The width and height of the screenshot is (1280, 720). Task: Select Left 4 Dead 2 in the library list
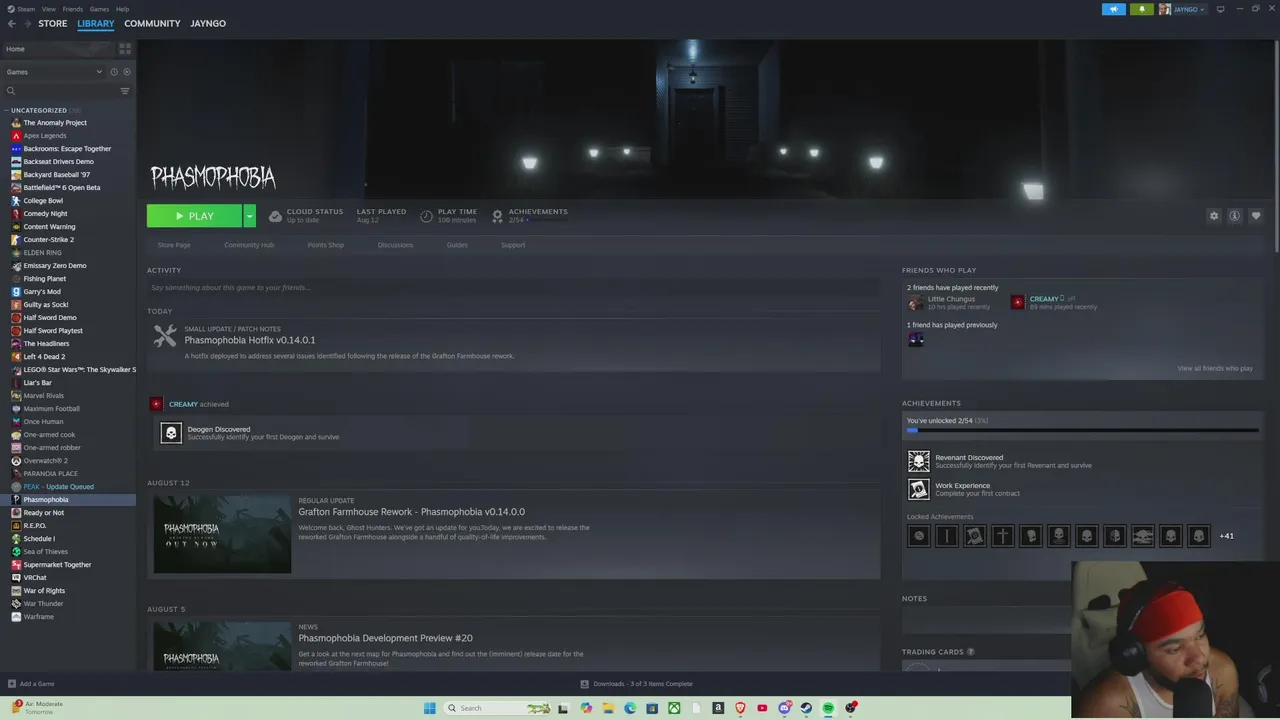pyautogui.click(x=44, y=357)
